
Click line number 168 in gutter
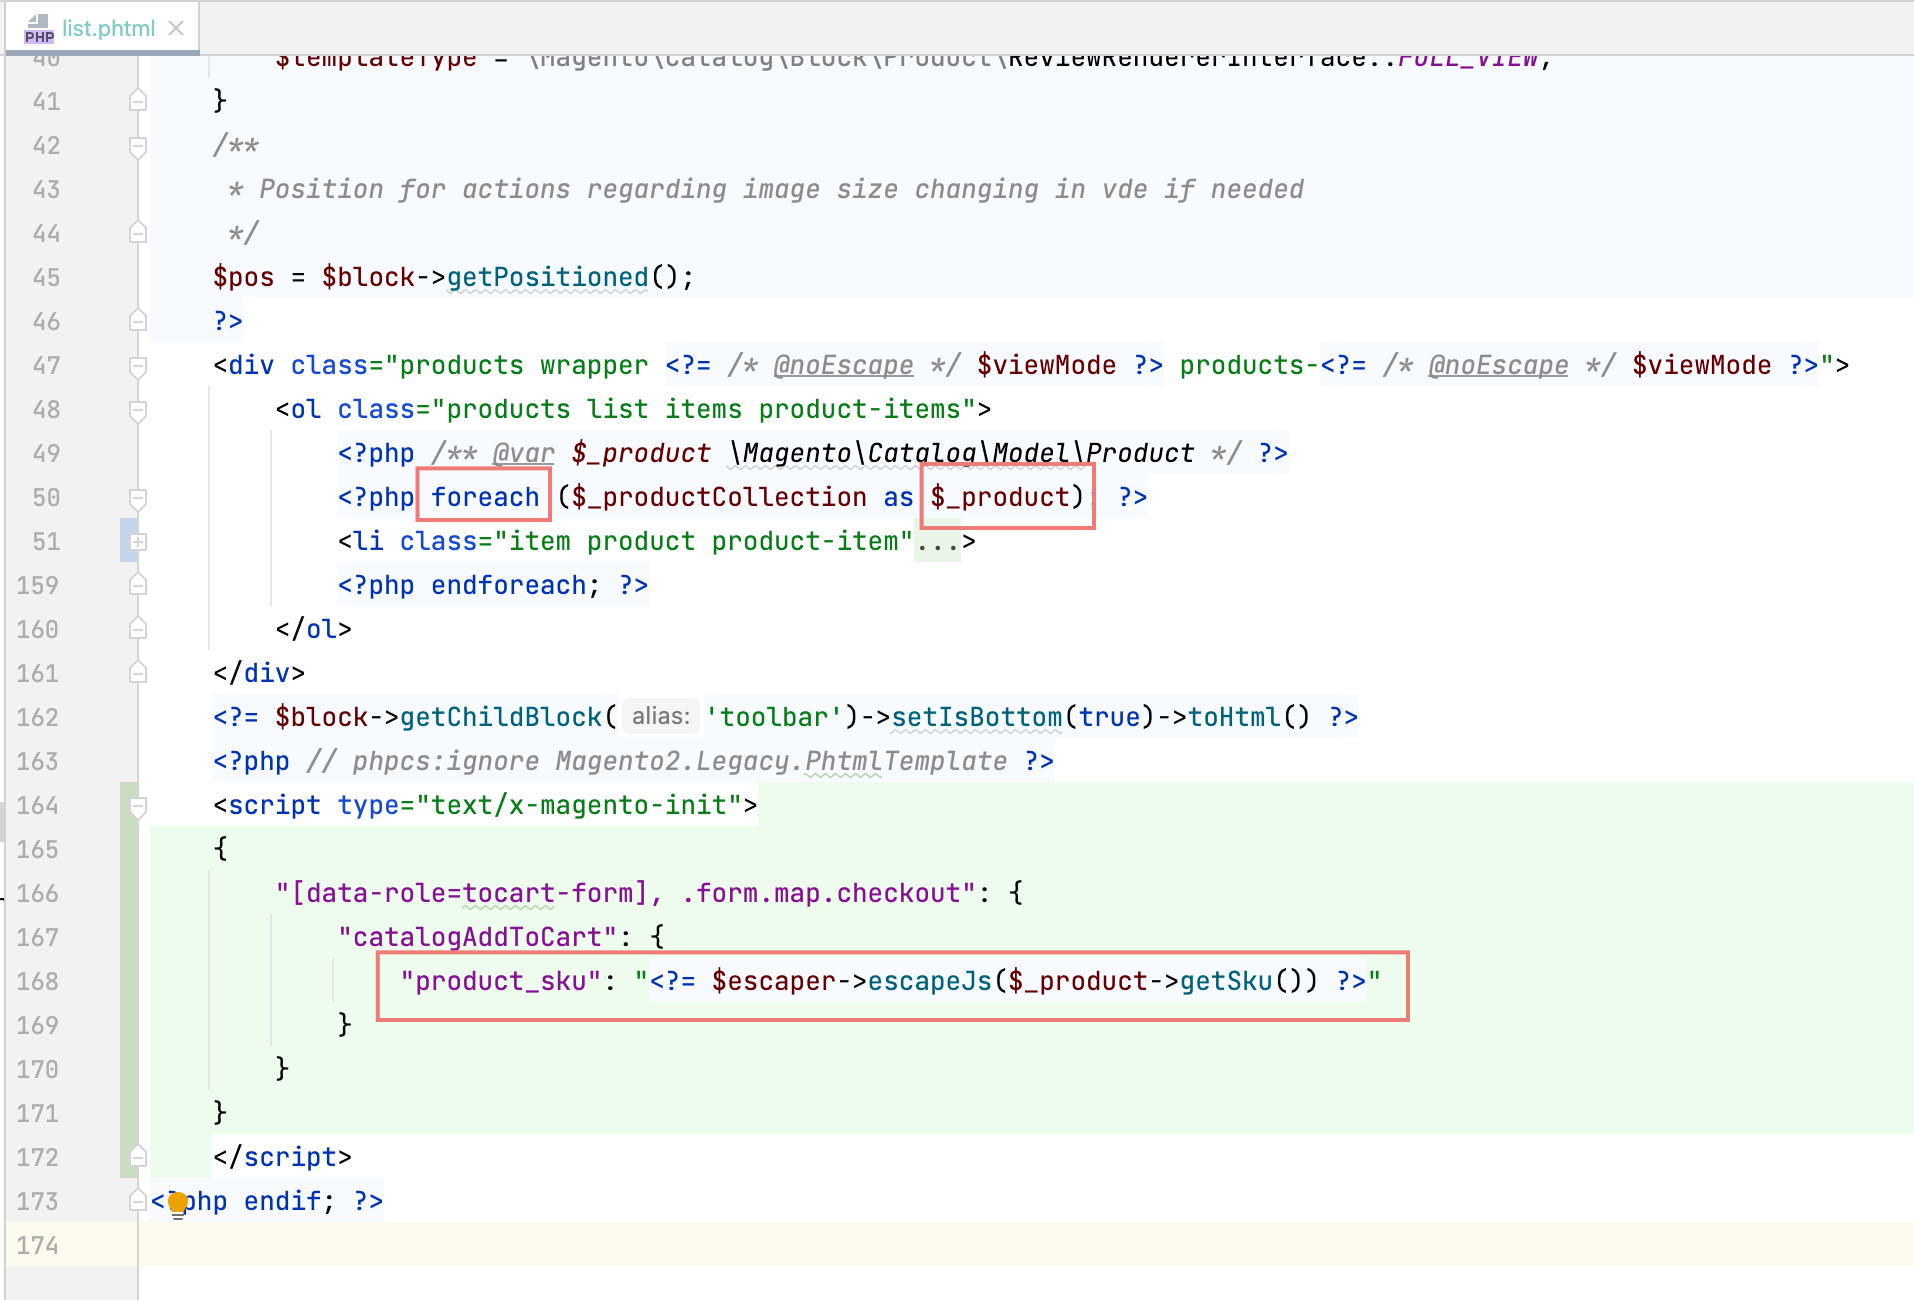pos(38,981)
